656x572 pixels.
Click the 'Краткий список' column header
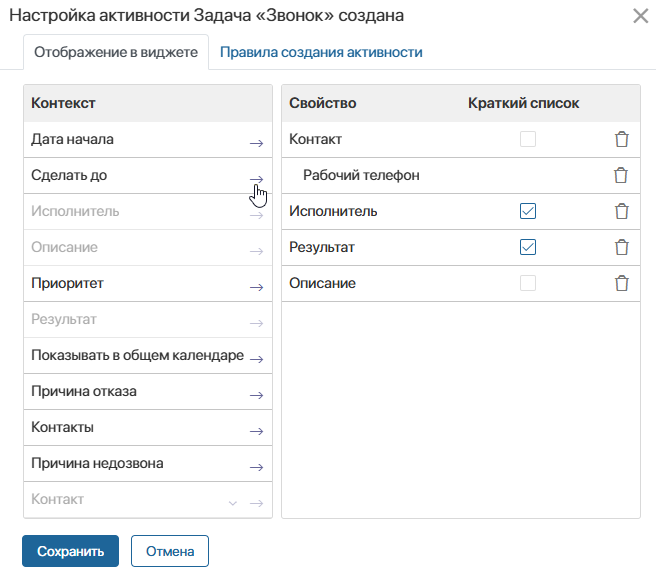click(523, 103)
